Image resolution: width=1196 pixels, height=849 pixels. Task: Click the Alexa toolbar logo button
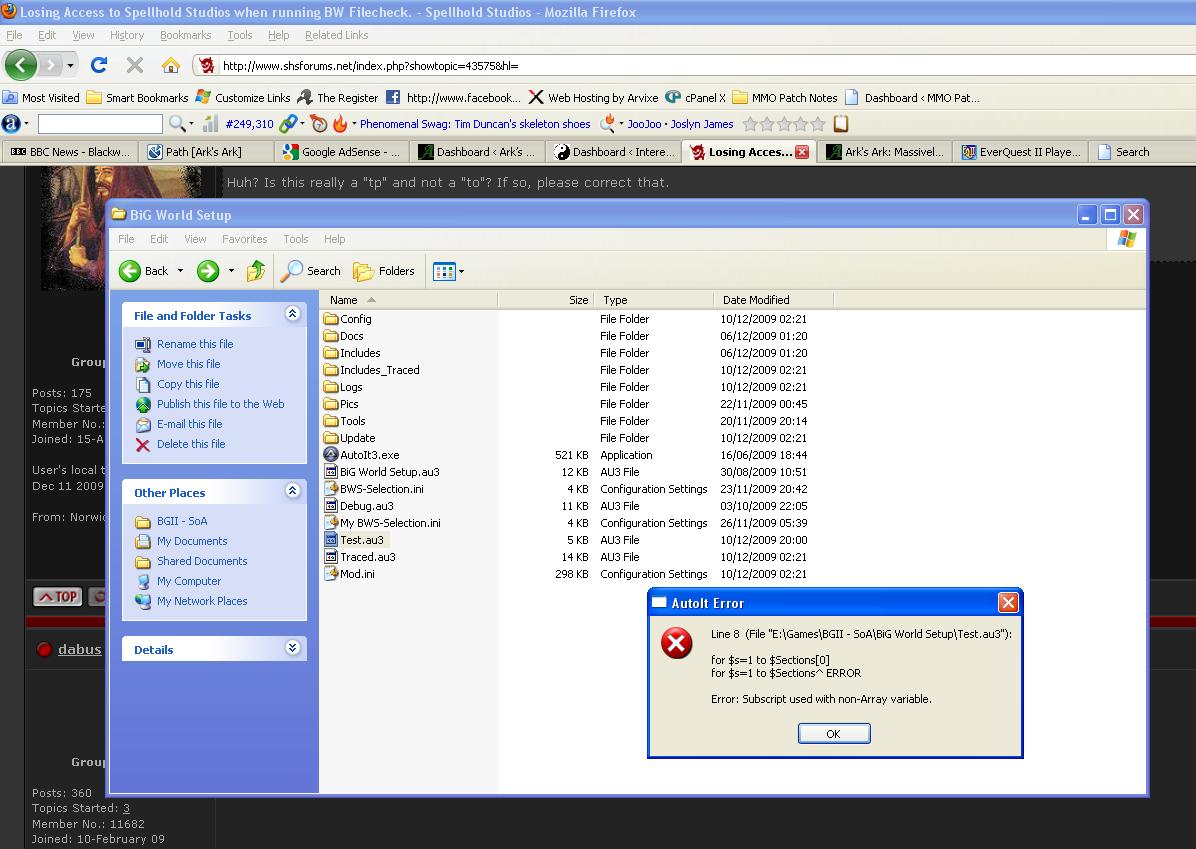click(11, 124)
